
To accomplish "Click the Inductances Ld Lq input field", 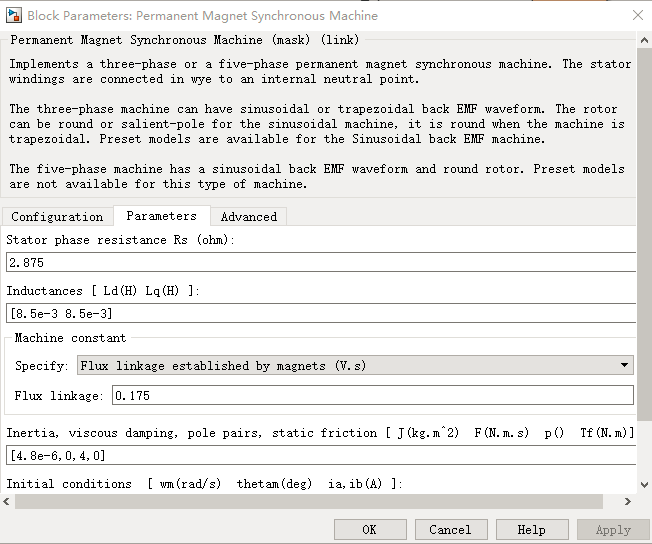I will click(321, 313).
